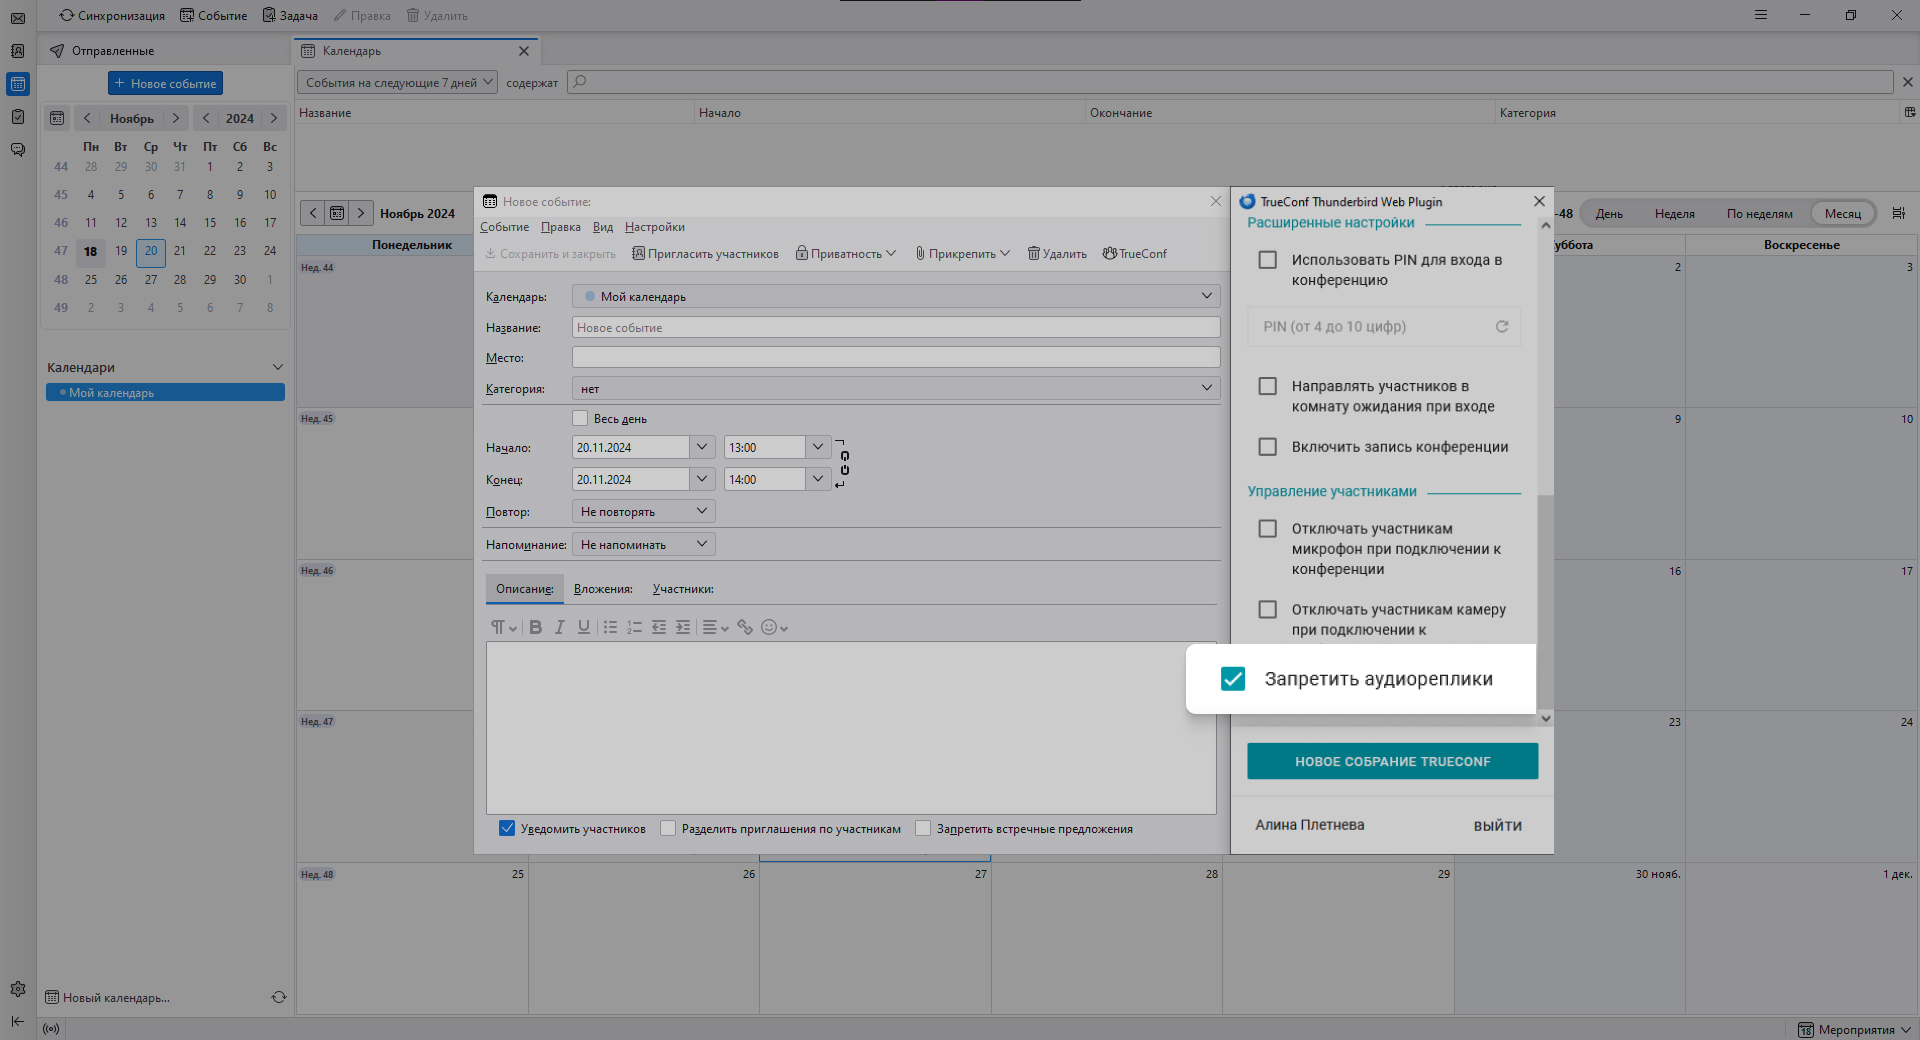Toggle bold formatting in description editor
This screenshot has width=1920, height=1040.
tap(536, 627)
